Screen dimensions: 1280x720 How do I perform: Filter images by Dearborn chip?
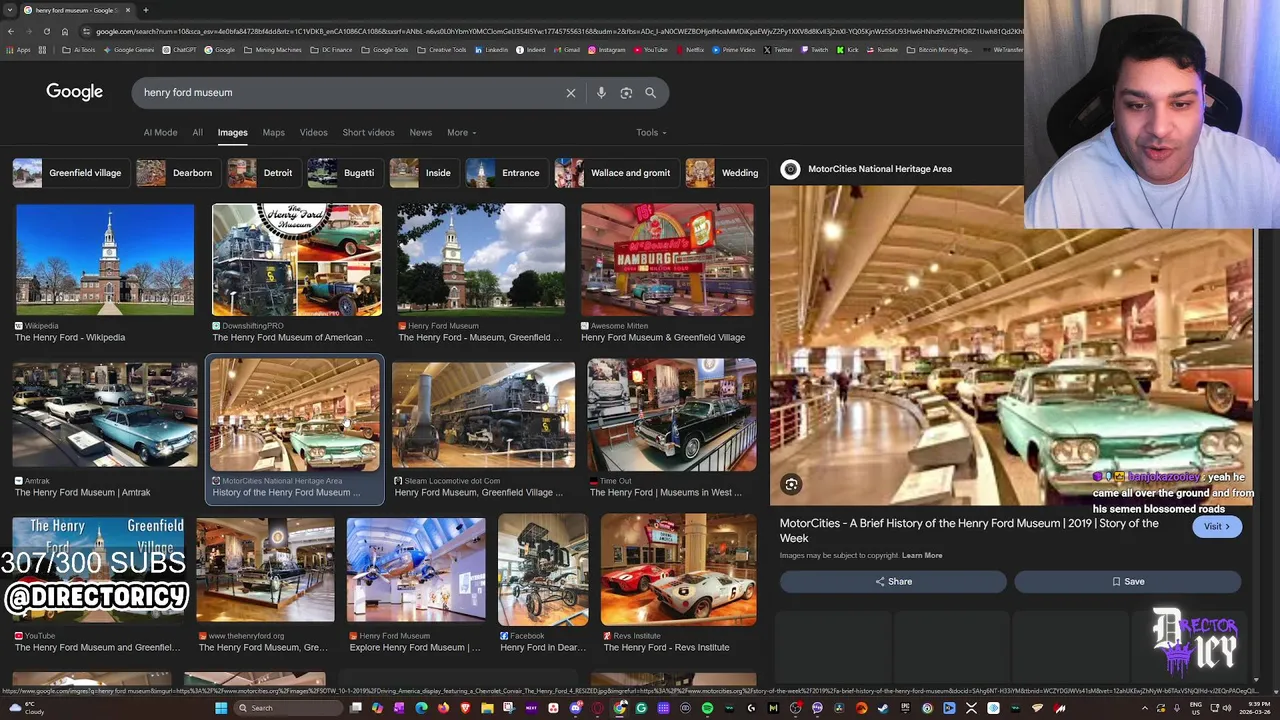[176, 173]
